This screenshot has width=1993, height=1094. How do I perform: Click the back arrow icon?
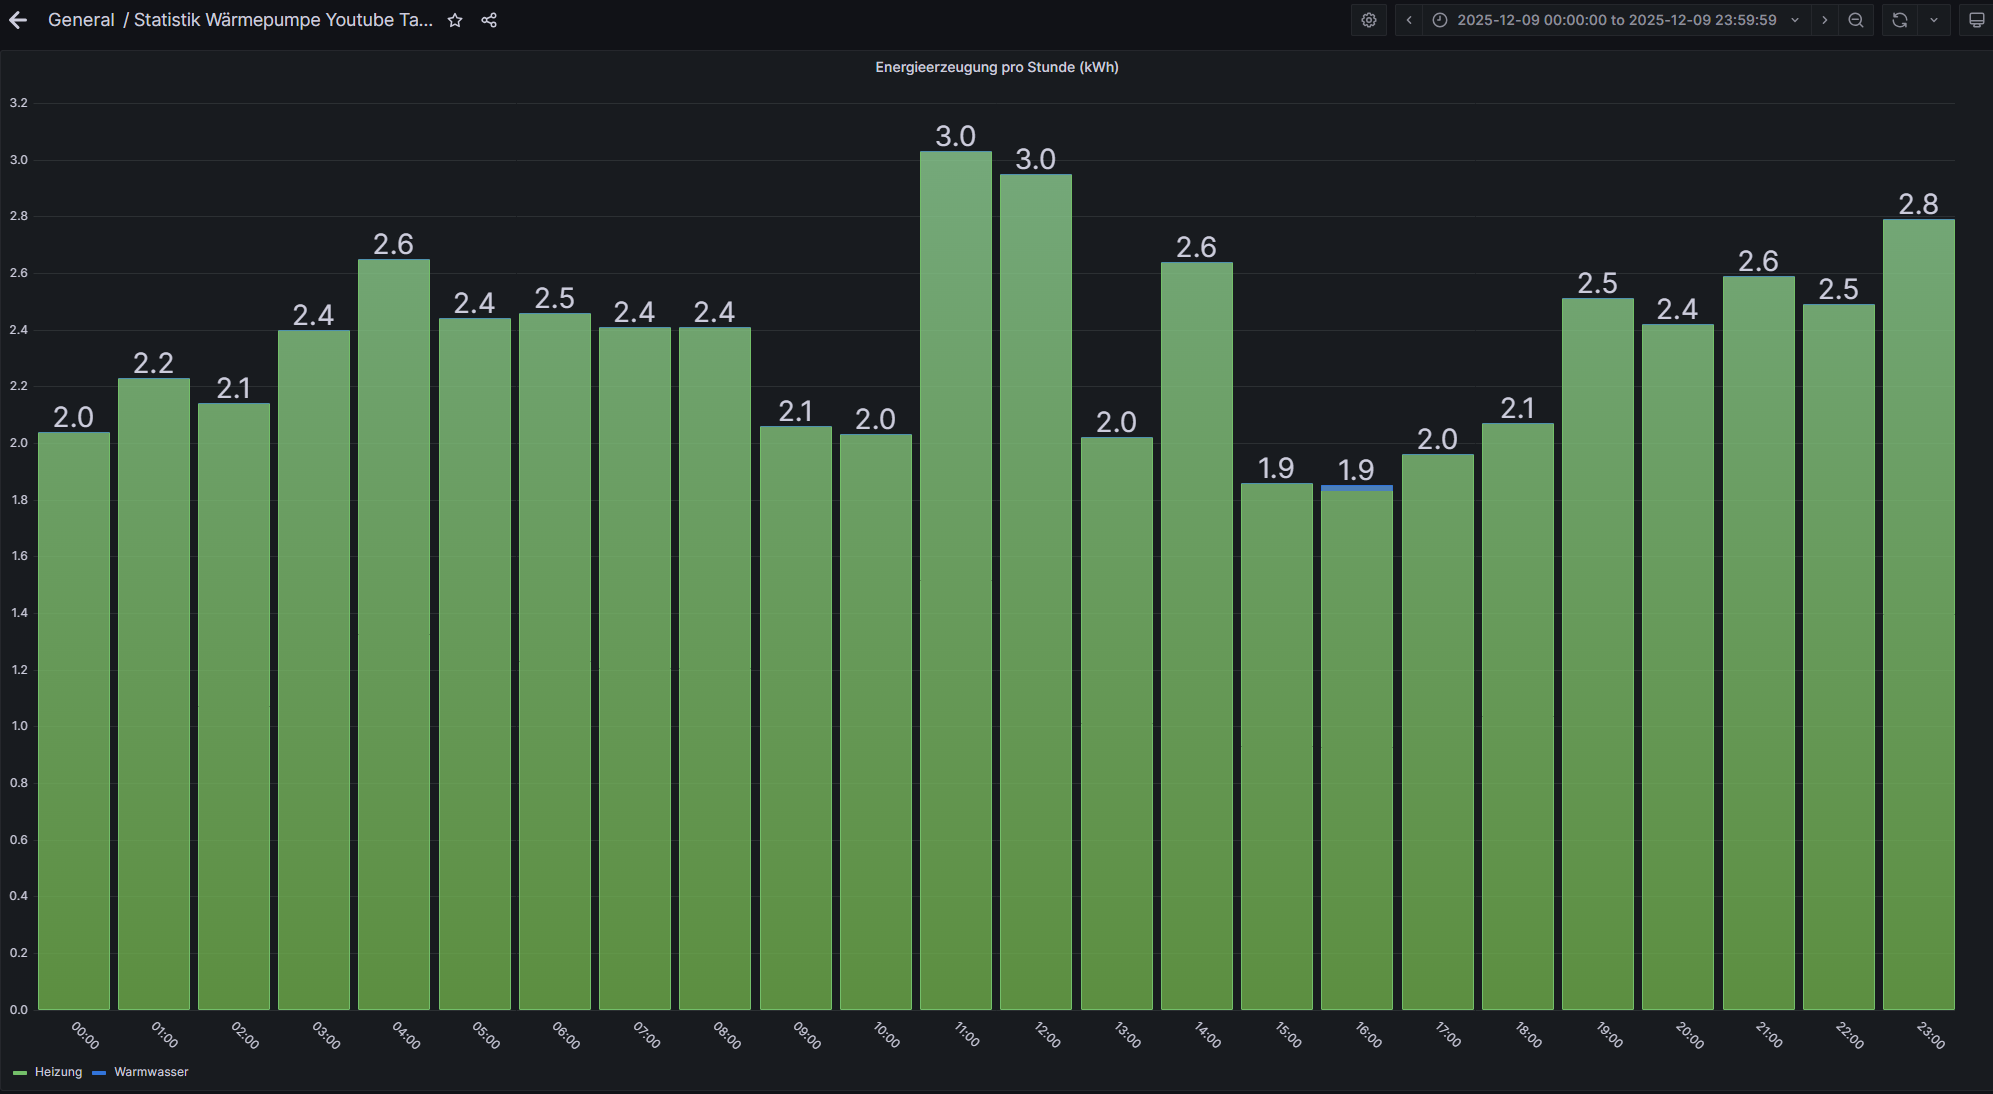(18, 20)
